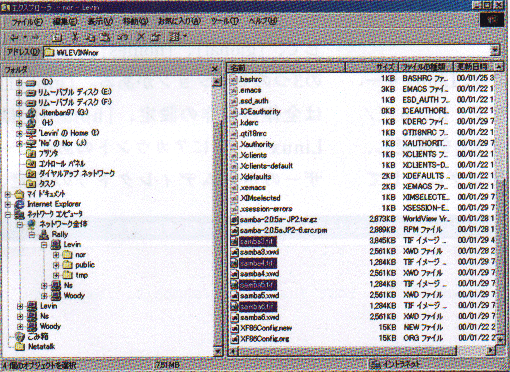The image size is (510, 372).
Task: Open the お気に入り(A) menu
Action: coord(179,21)
